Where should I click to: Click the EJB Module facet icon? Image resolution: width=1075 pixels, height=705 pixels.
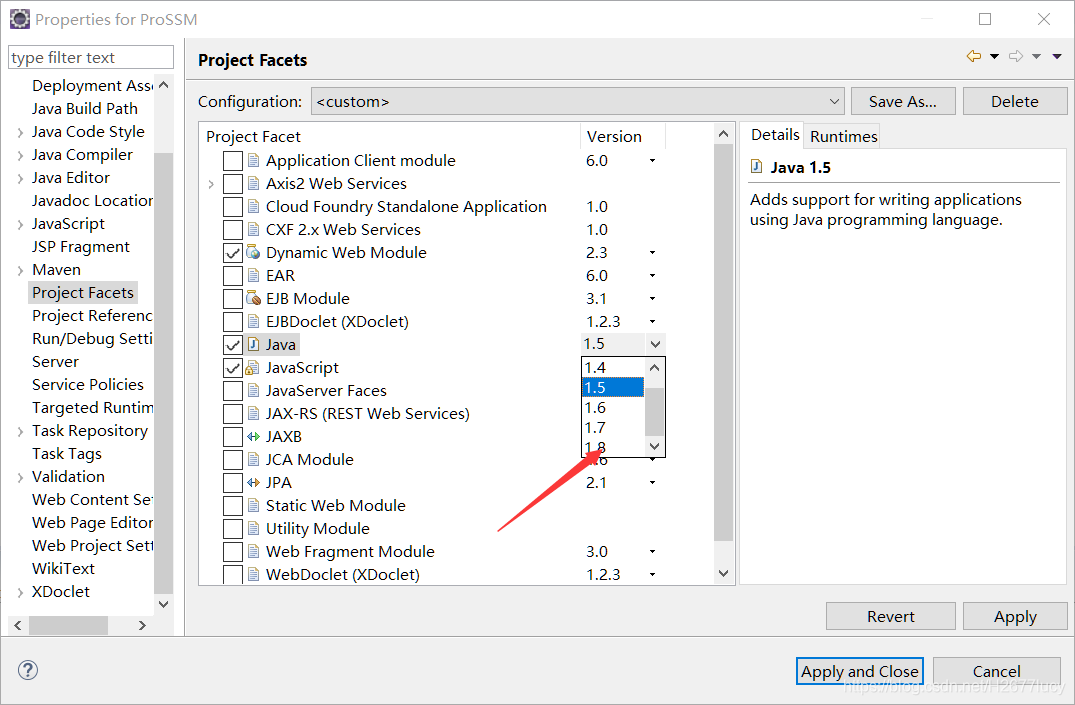(x=254, y=298)
